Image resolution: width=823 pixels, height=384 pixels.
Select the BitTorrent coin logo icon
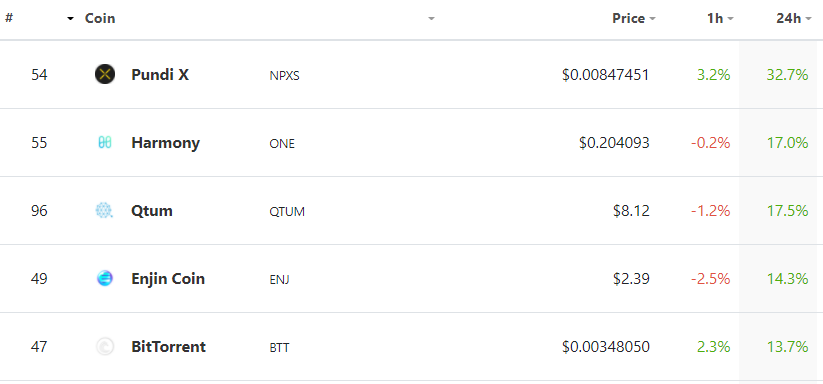(105, 347)
